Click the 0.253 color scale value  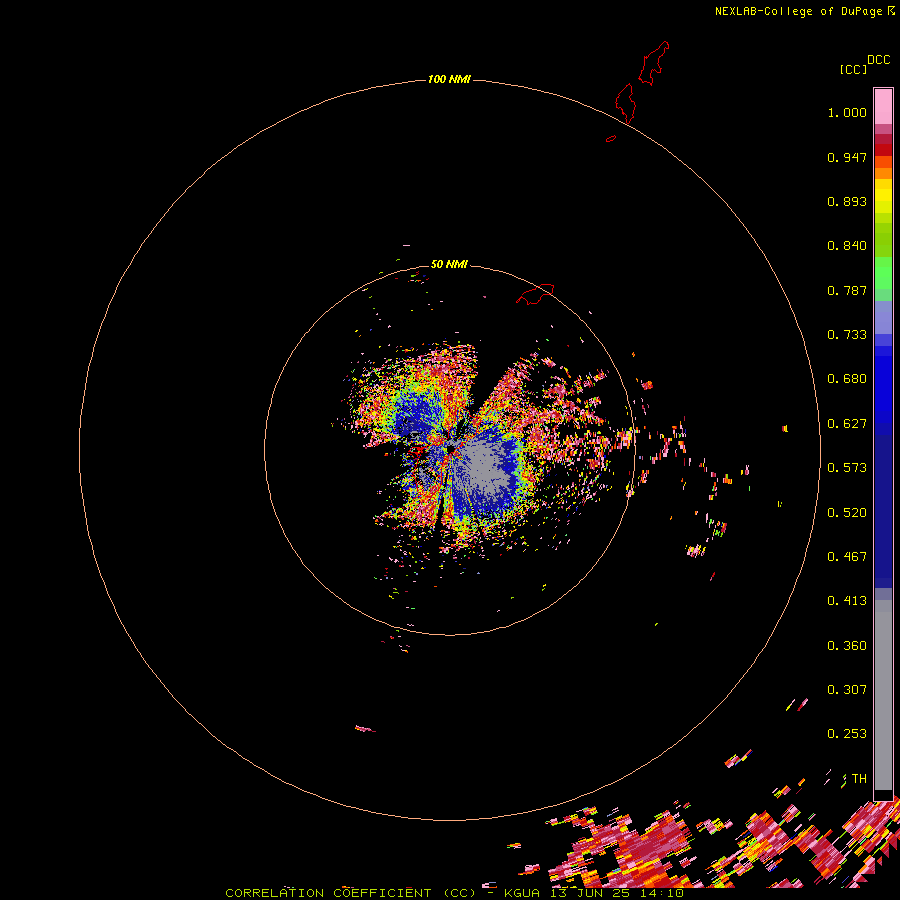(x=847, y=734)
